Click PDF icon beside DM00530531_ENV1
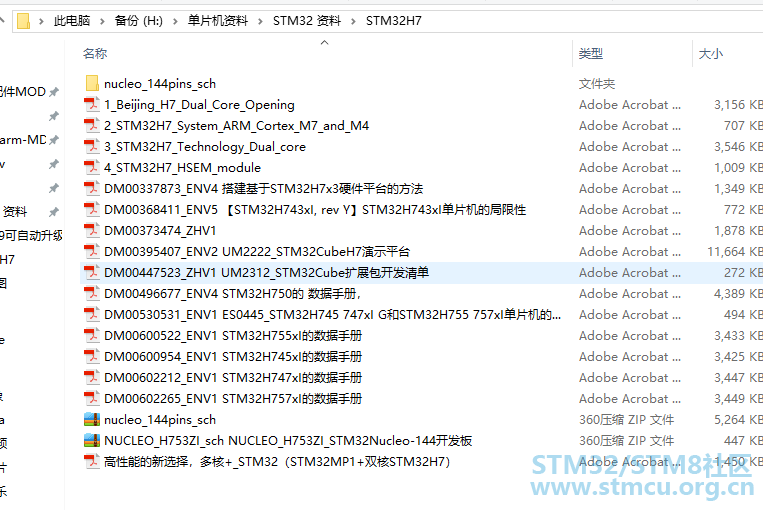The width and height of the screenshot is (763, 510). [x=91, y=314]
